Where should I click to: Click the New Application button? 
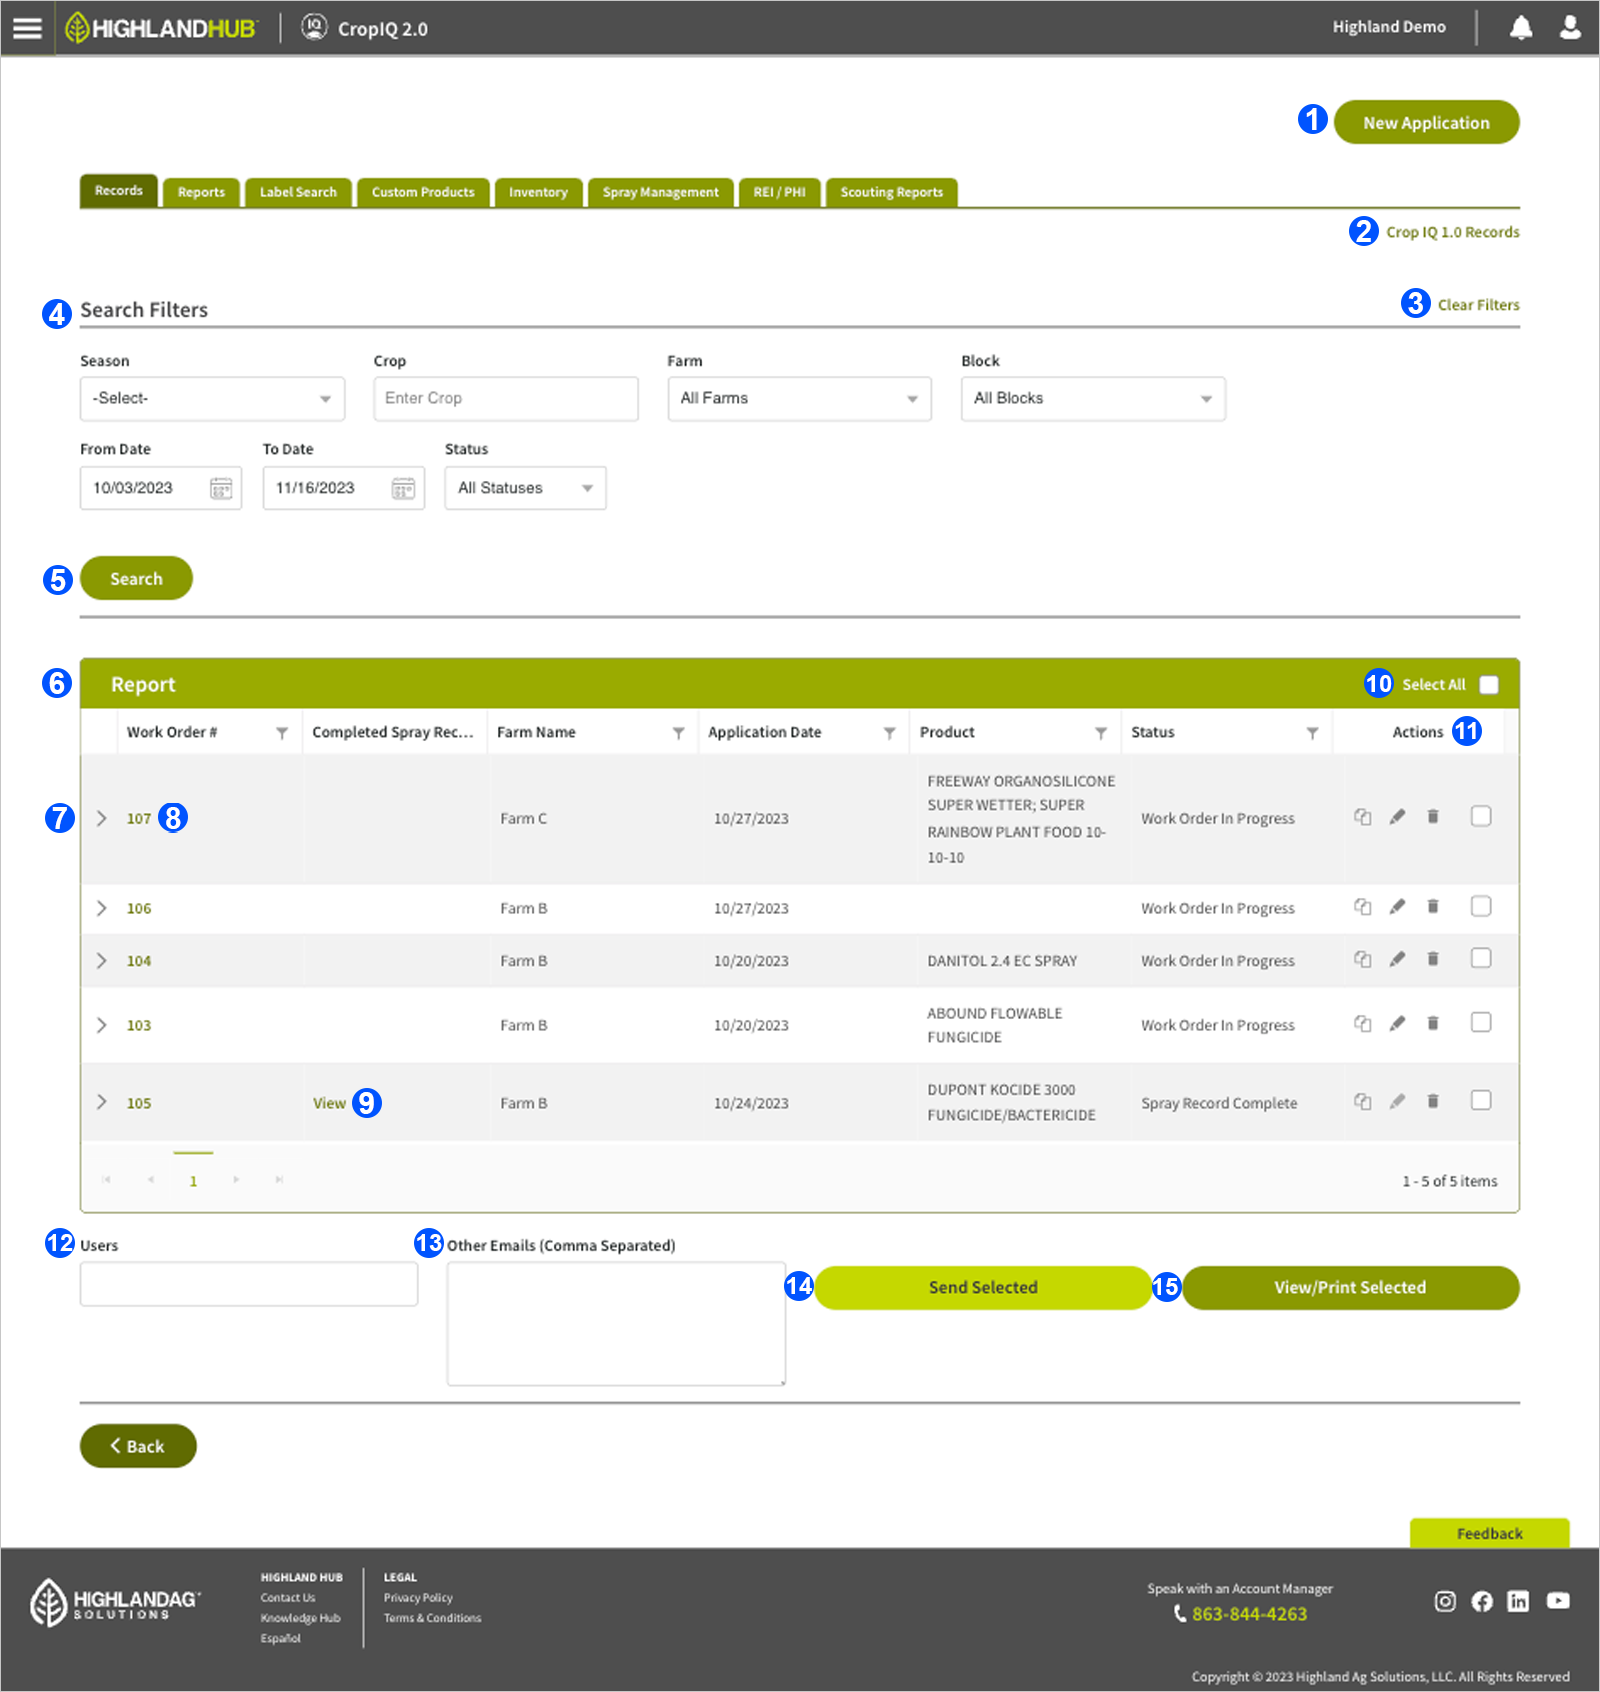[1426, 123]
